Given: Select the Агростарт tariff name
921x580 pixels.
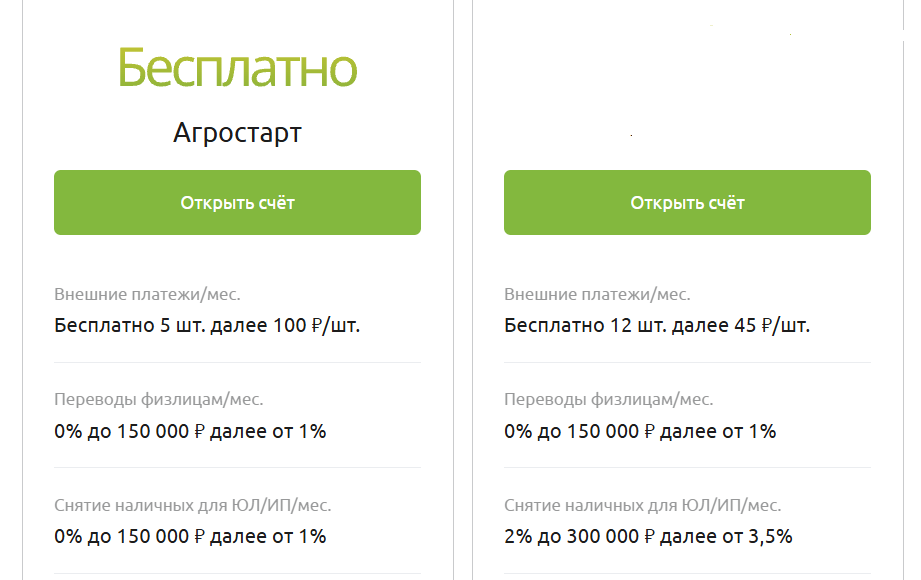Looking at the screenshot, I should (237, 133).
